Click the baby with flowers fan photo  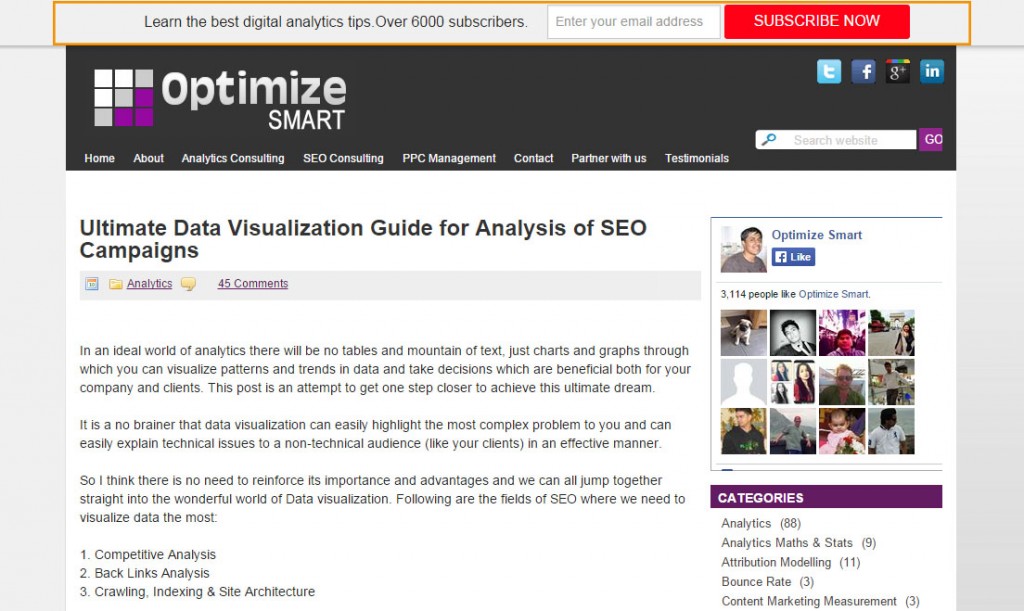[x=842, y=431]
